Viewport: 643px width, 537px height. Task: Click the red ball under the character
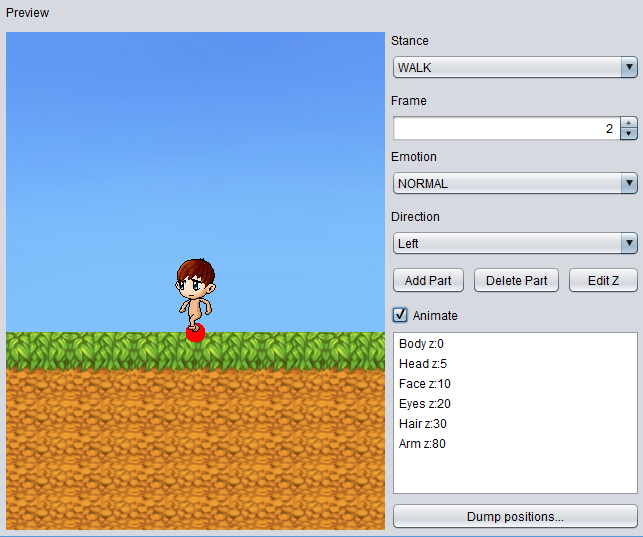pyautogui.click(x=195, y=333)
